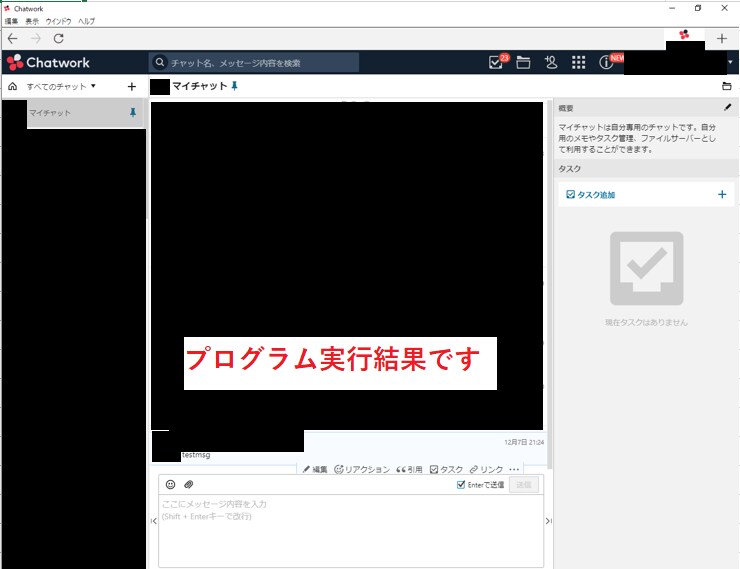This screenshot has height=569, width=740.
Task: Open the emoji picker smiley icon
Action: coord(170,484)
